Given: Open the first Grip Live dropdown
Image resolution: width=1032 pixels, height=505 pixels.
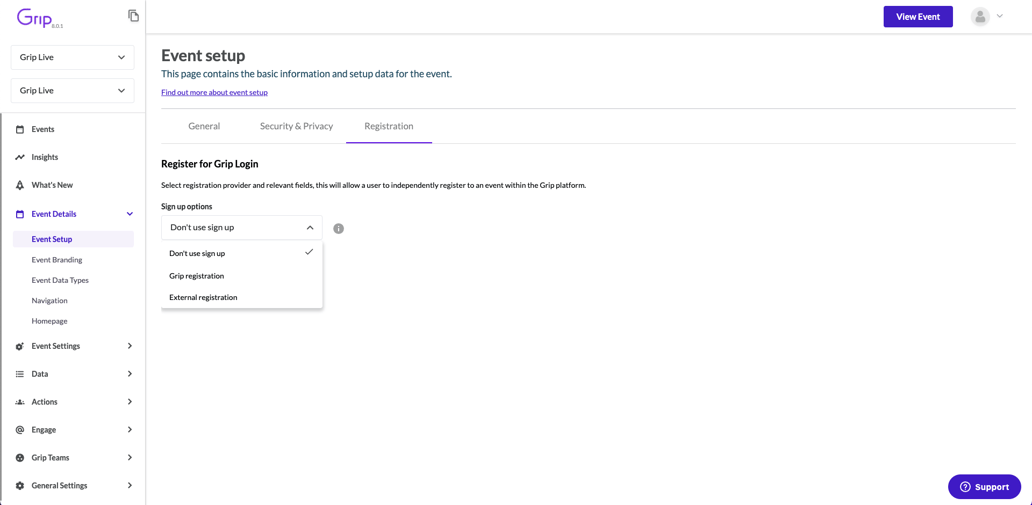Looking at the screenshot, I should tap(72, 57).
